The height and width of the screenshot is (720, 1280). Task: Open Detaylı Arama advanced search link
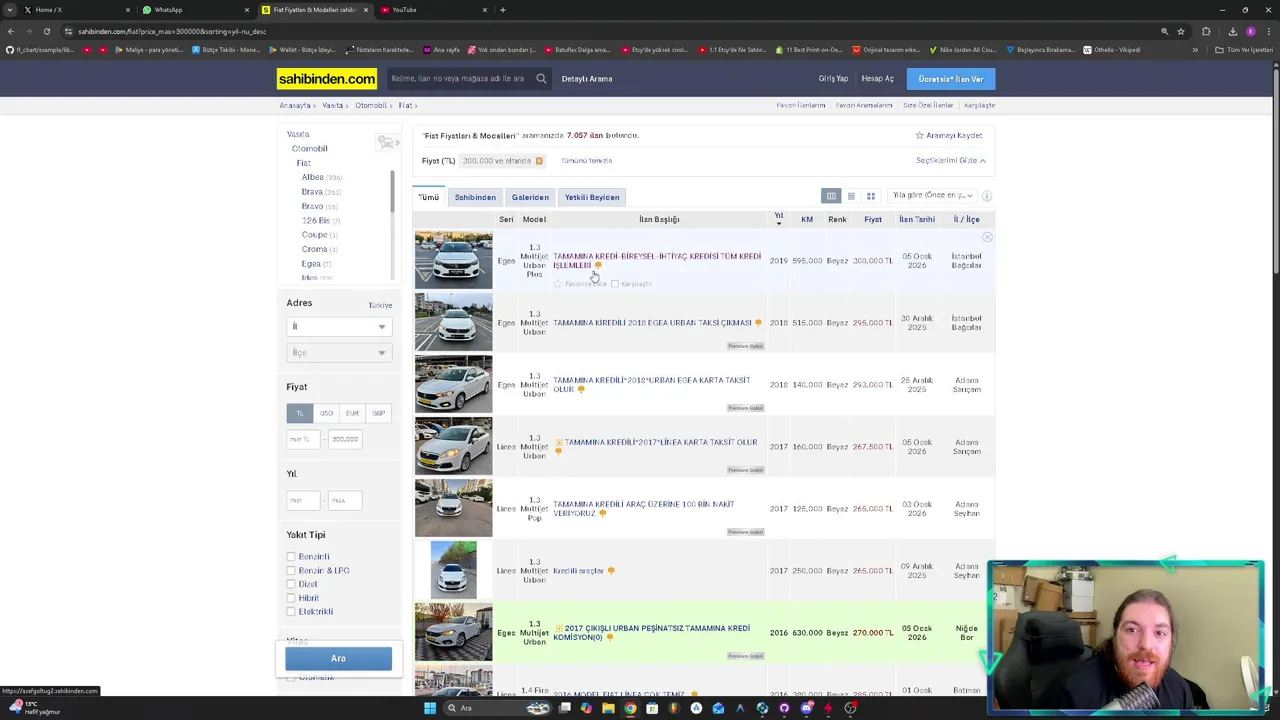587,79
